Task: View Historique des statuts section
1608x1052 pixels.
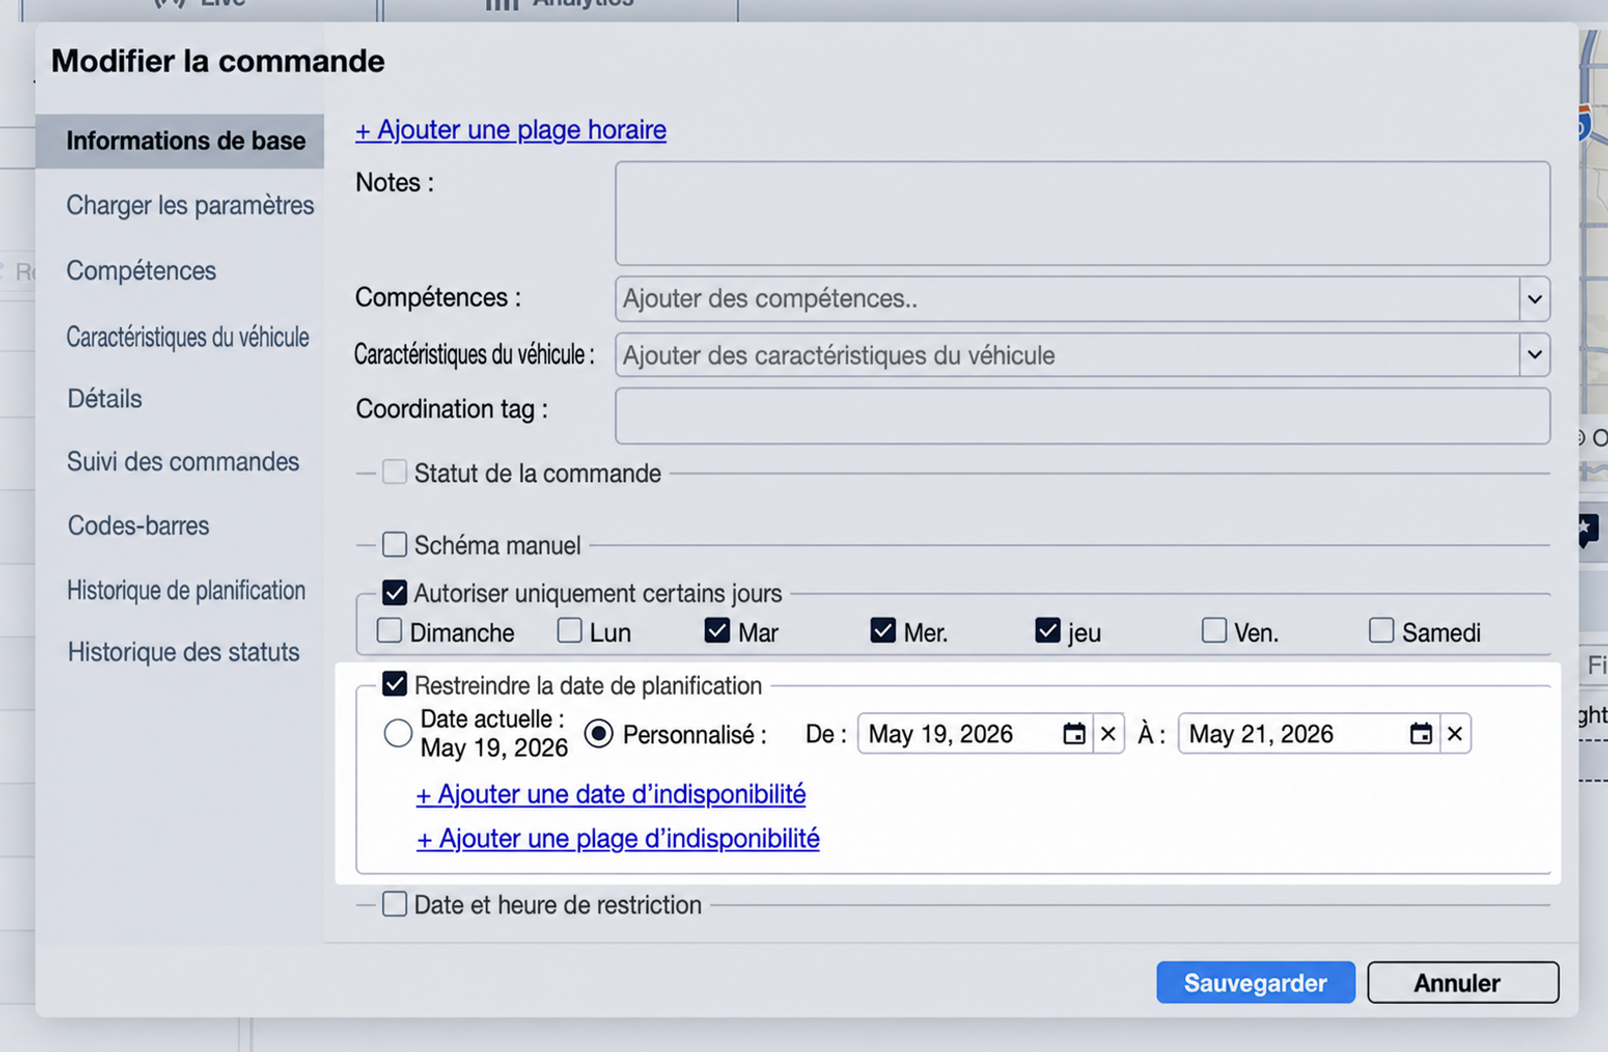Action: click(x=184, y=652)
